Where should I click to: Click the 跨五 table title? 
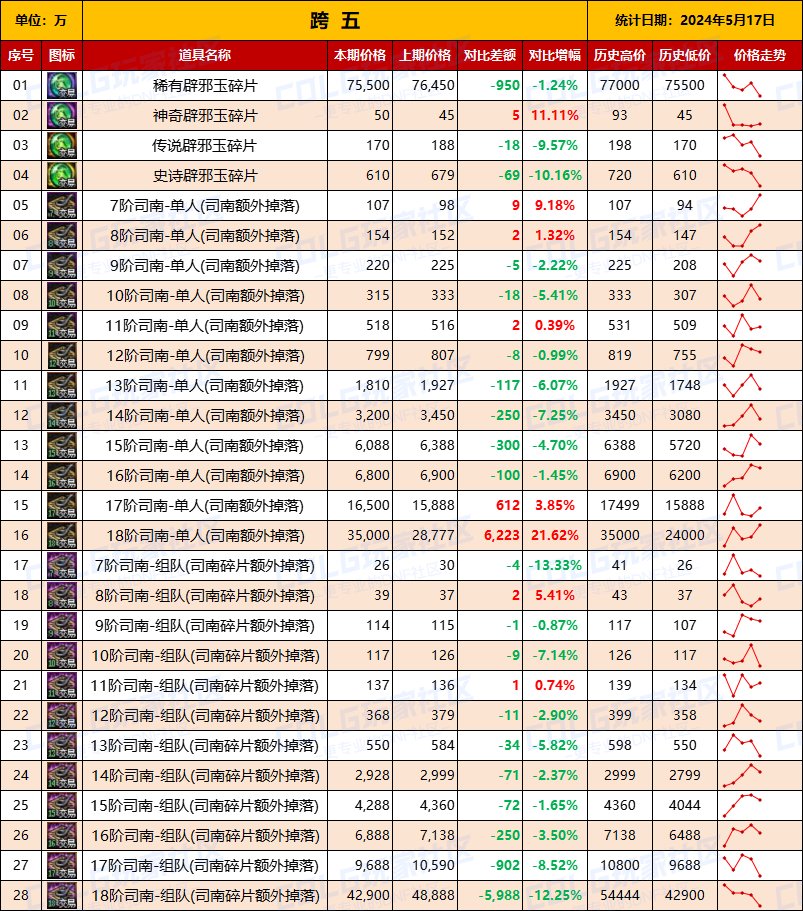click(x=335, y=21)
